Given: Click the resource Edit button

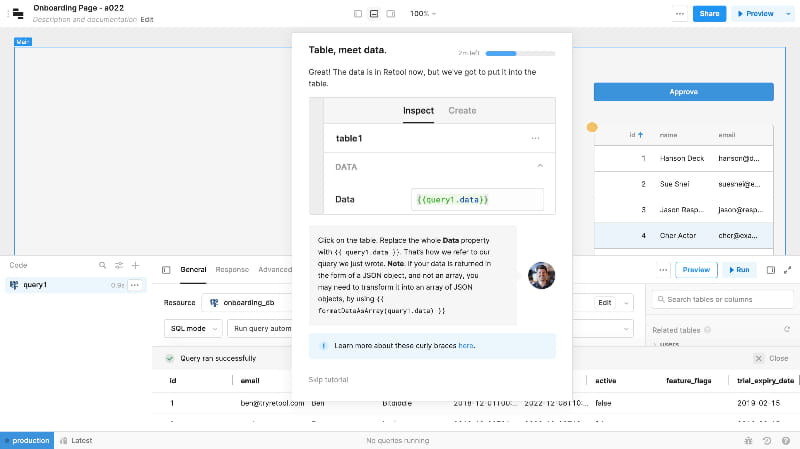Looking at the screenshot, I should (605, 303).
